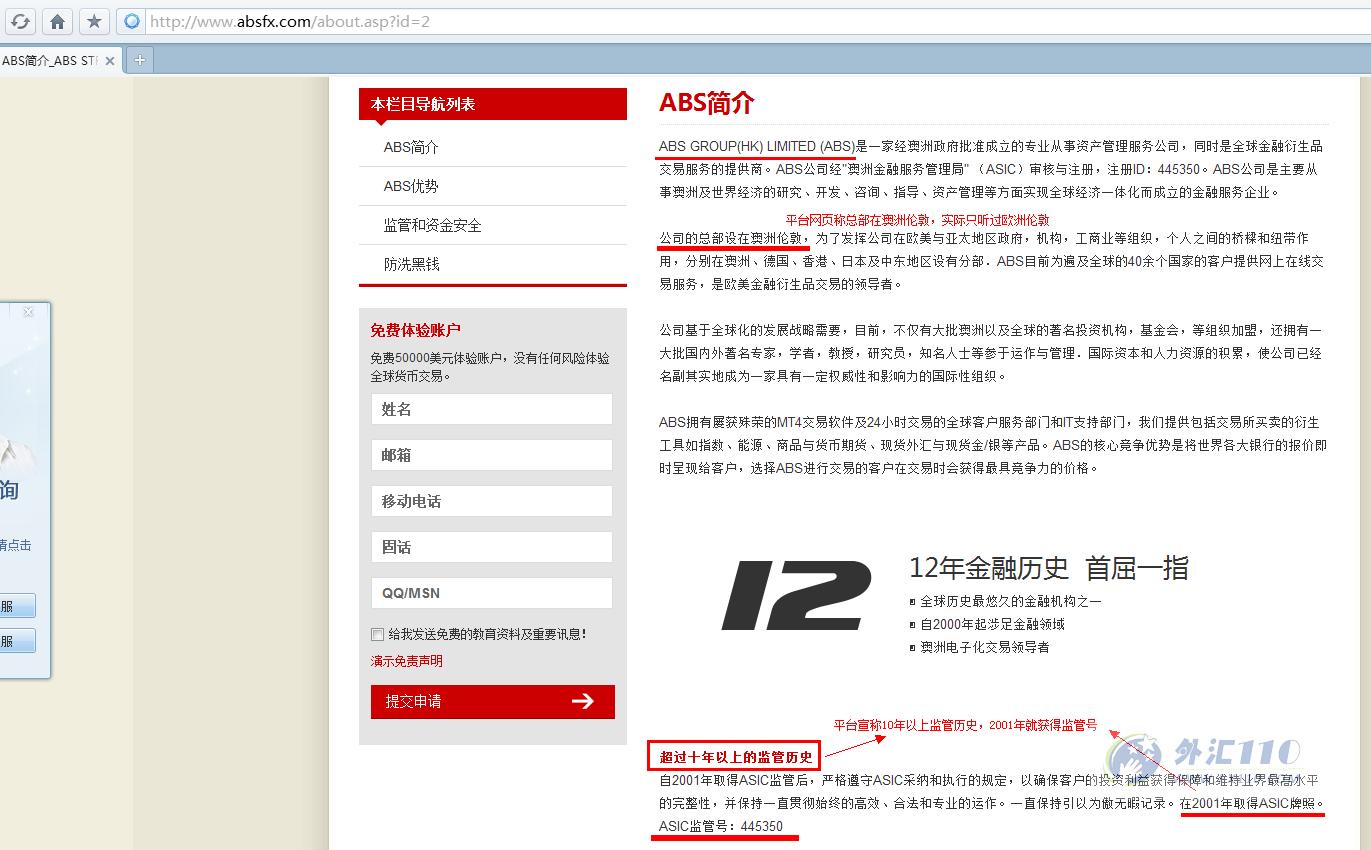Click the 澳洲电子化交易领导者 bullet

(985, 647)
